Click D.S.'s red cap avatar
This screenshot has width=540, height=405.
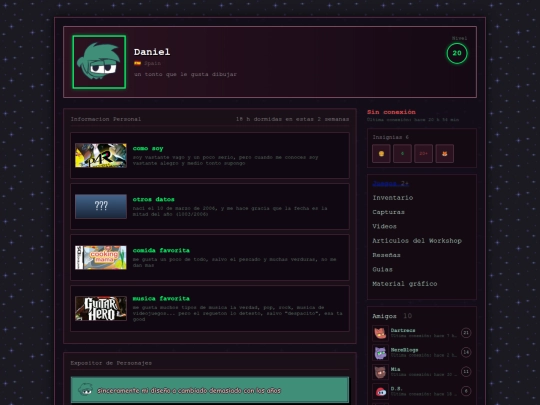(380, 391)
